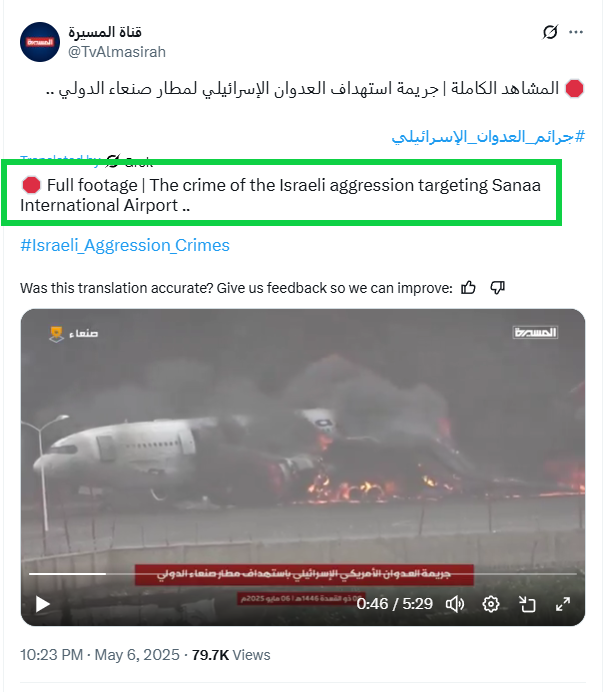The image size is (607, 692).
Task: Give thumbs up for translation accuracy
Action: click(x=468, y=288)
